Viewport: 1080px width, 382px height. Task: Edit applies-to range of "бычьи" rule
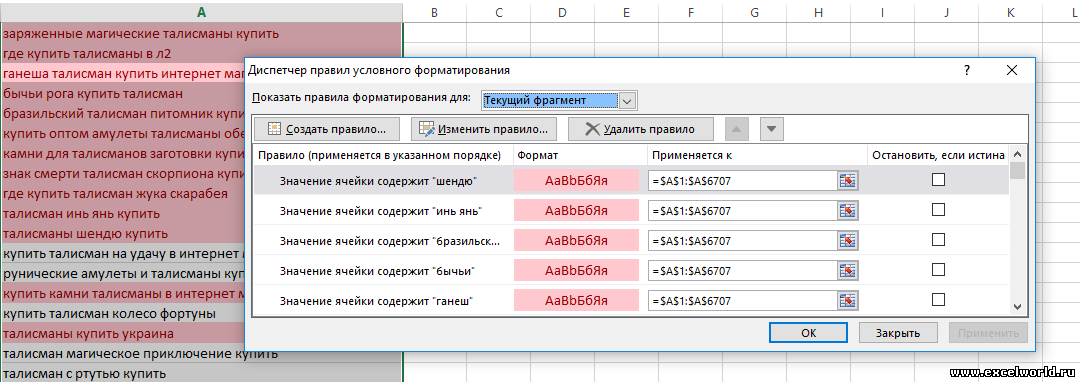coord(743,270)
